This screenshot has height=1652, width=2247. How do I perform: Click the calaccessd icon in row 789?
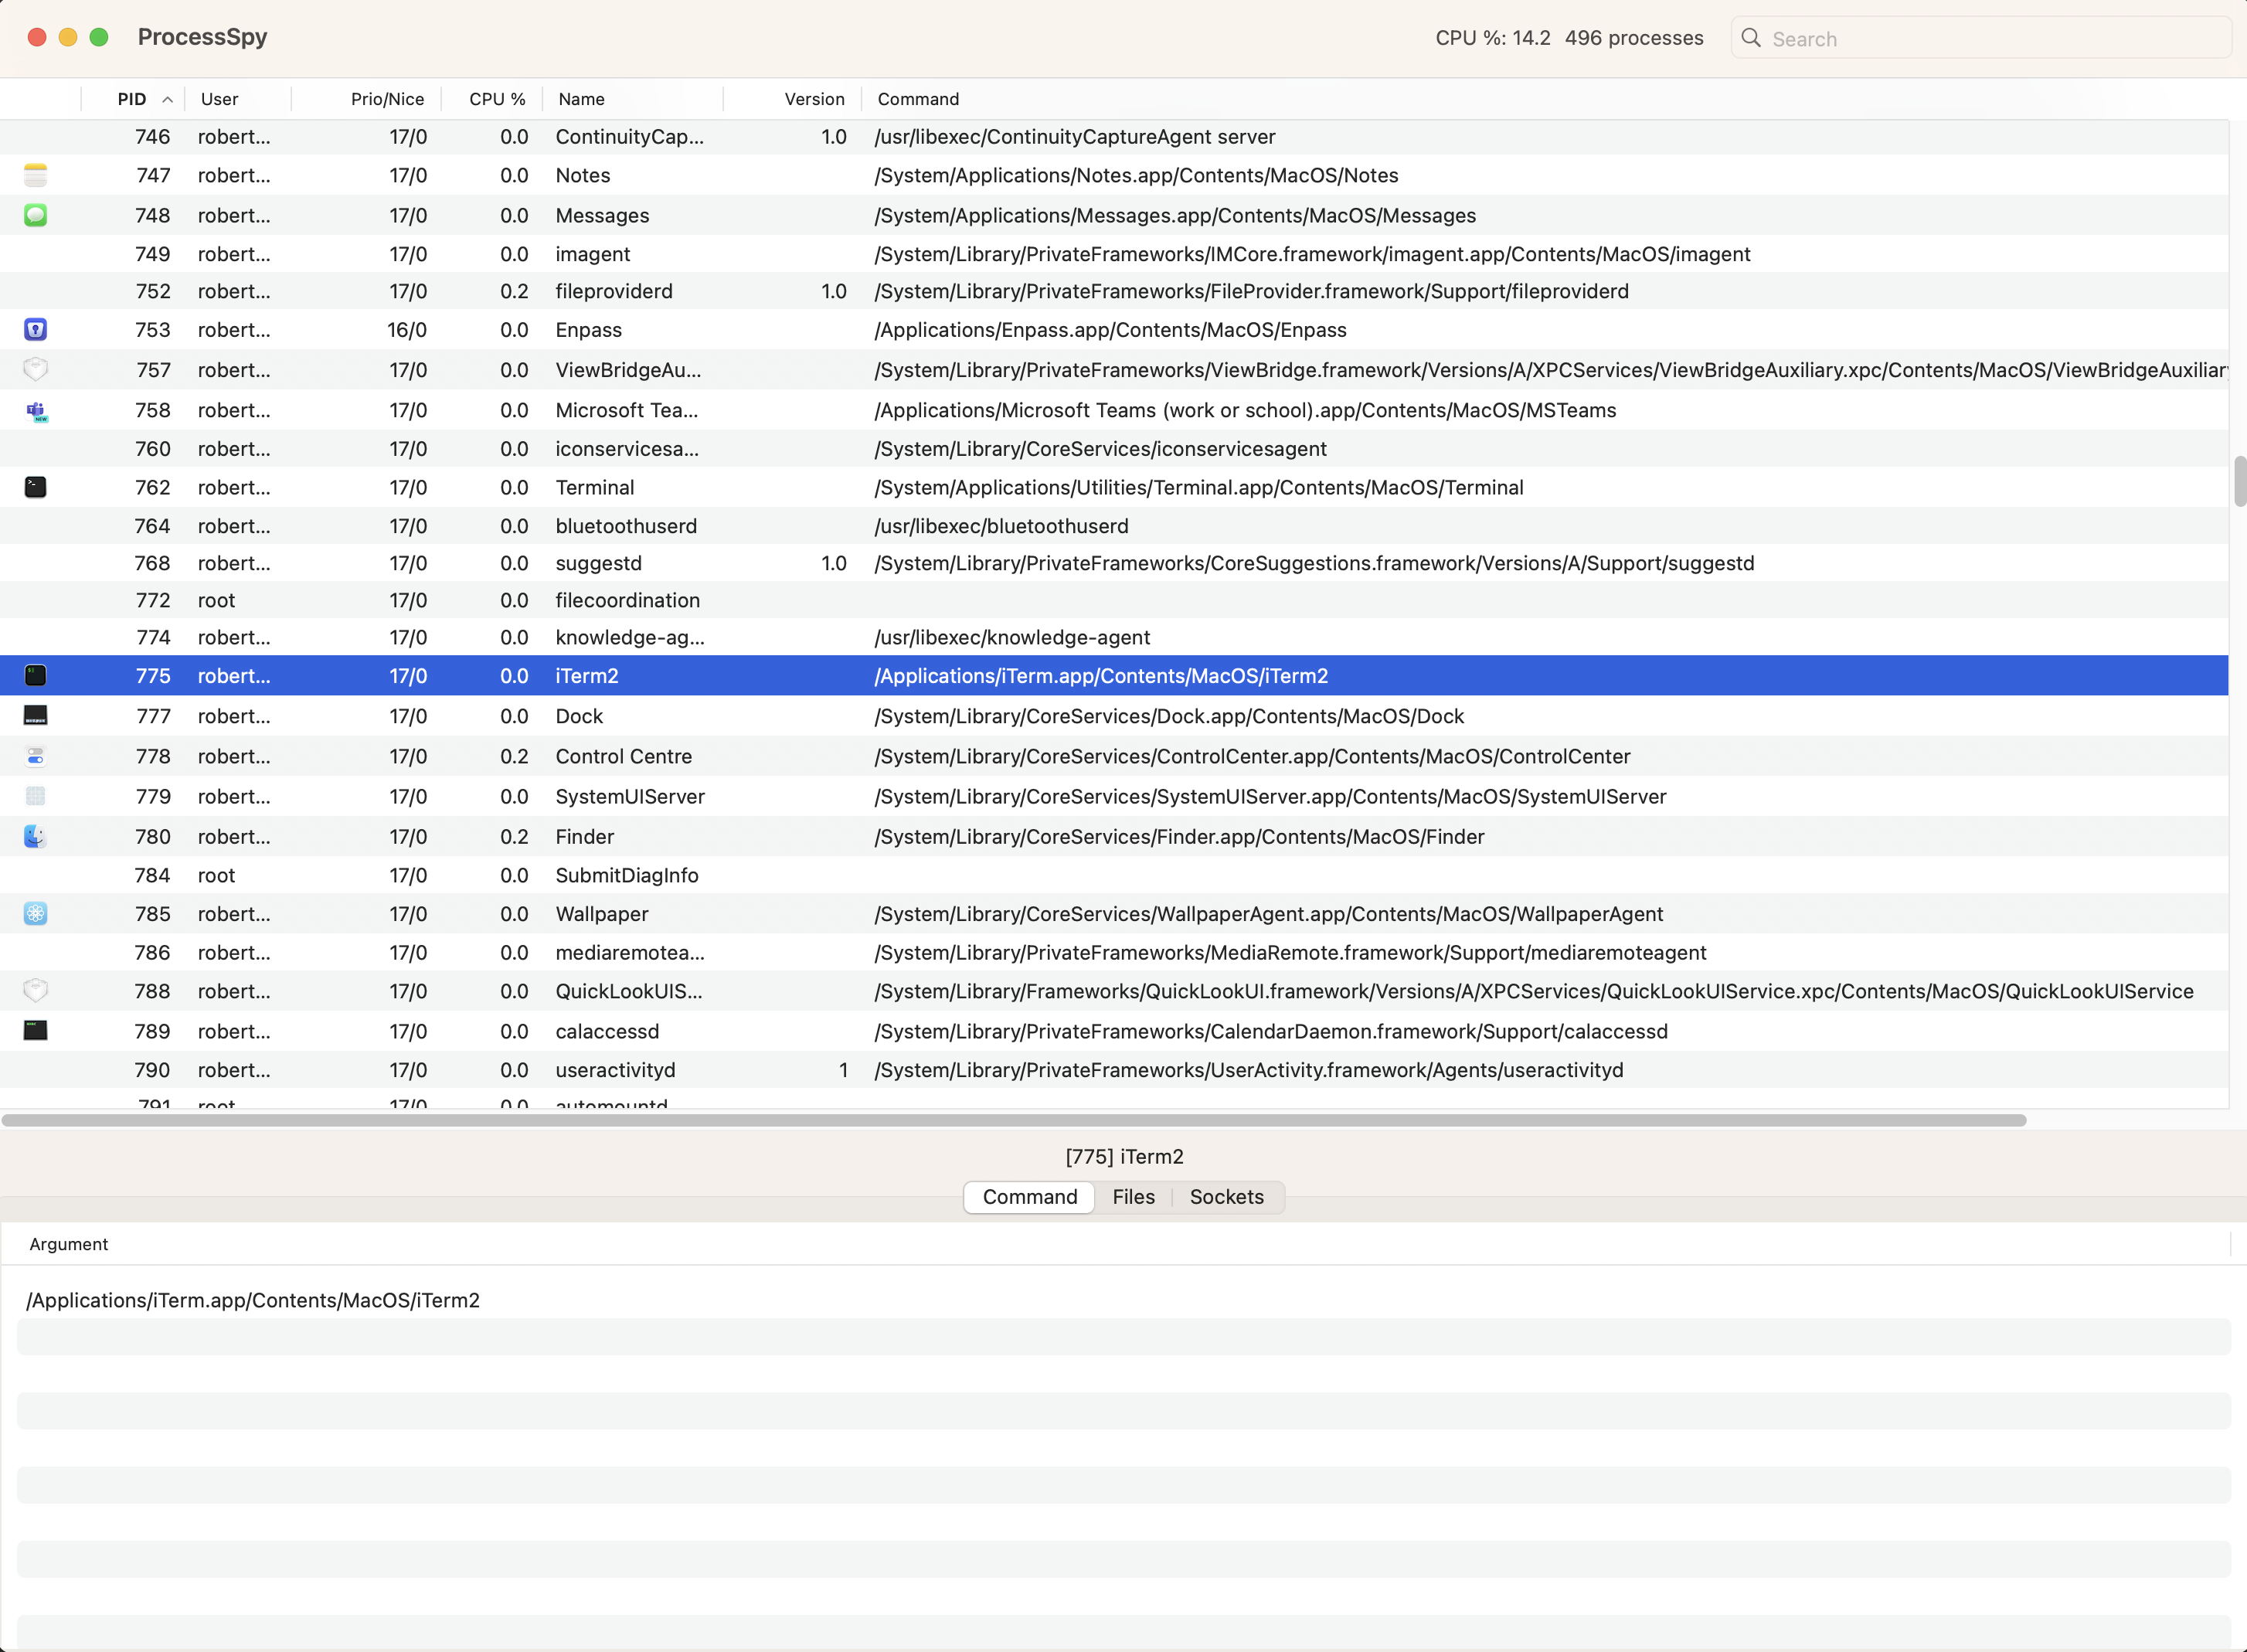coord(35,1030)
